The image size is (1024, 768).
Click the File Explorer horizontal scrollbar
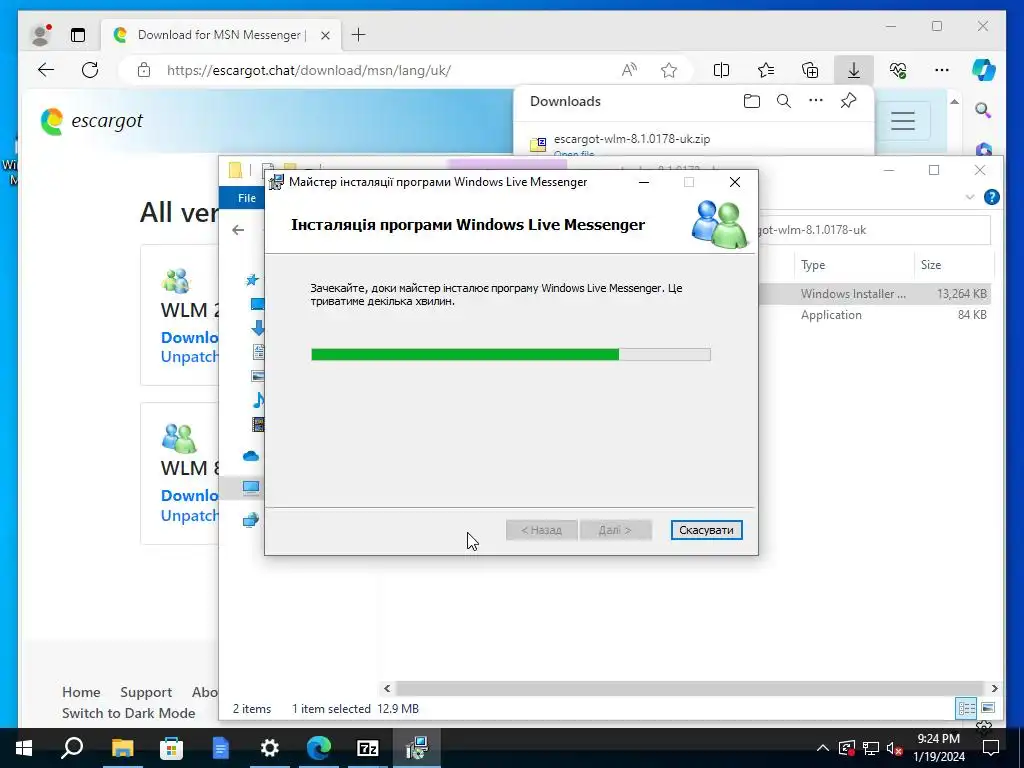tap(690, 688)
